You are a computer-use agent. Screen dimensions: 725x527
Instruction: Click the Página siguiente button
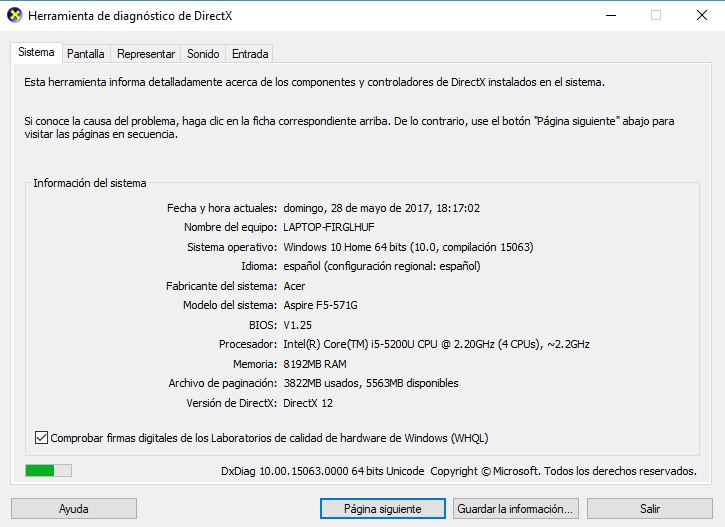pos(382,509)
